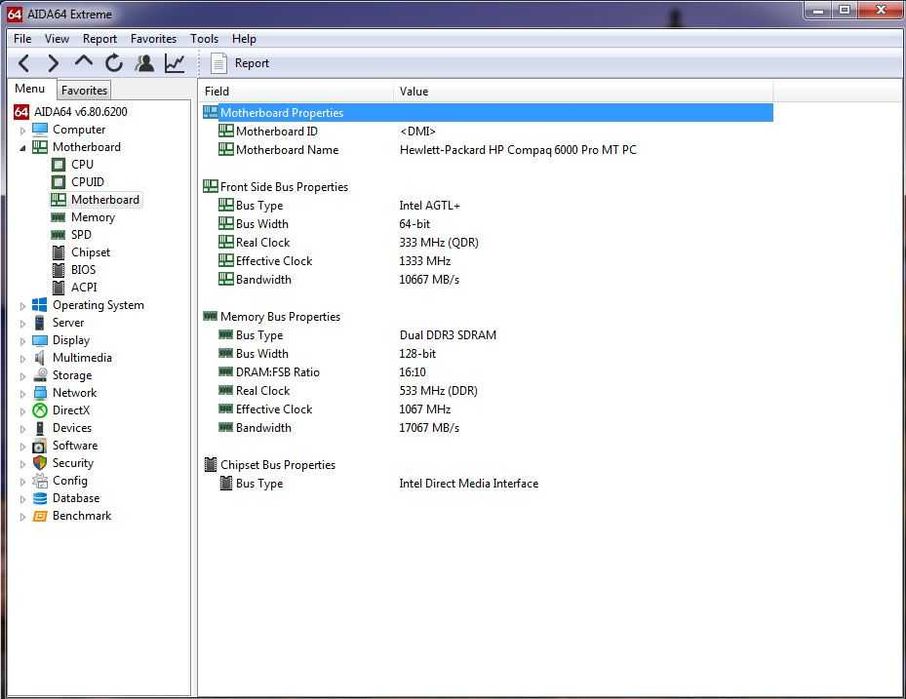Select the Memory Bus Properties heading
Screen dimensions: 906x699
point(280,317)
